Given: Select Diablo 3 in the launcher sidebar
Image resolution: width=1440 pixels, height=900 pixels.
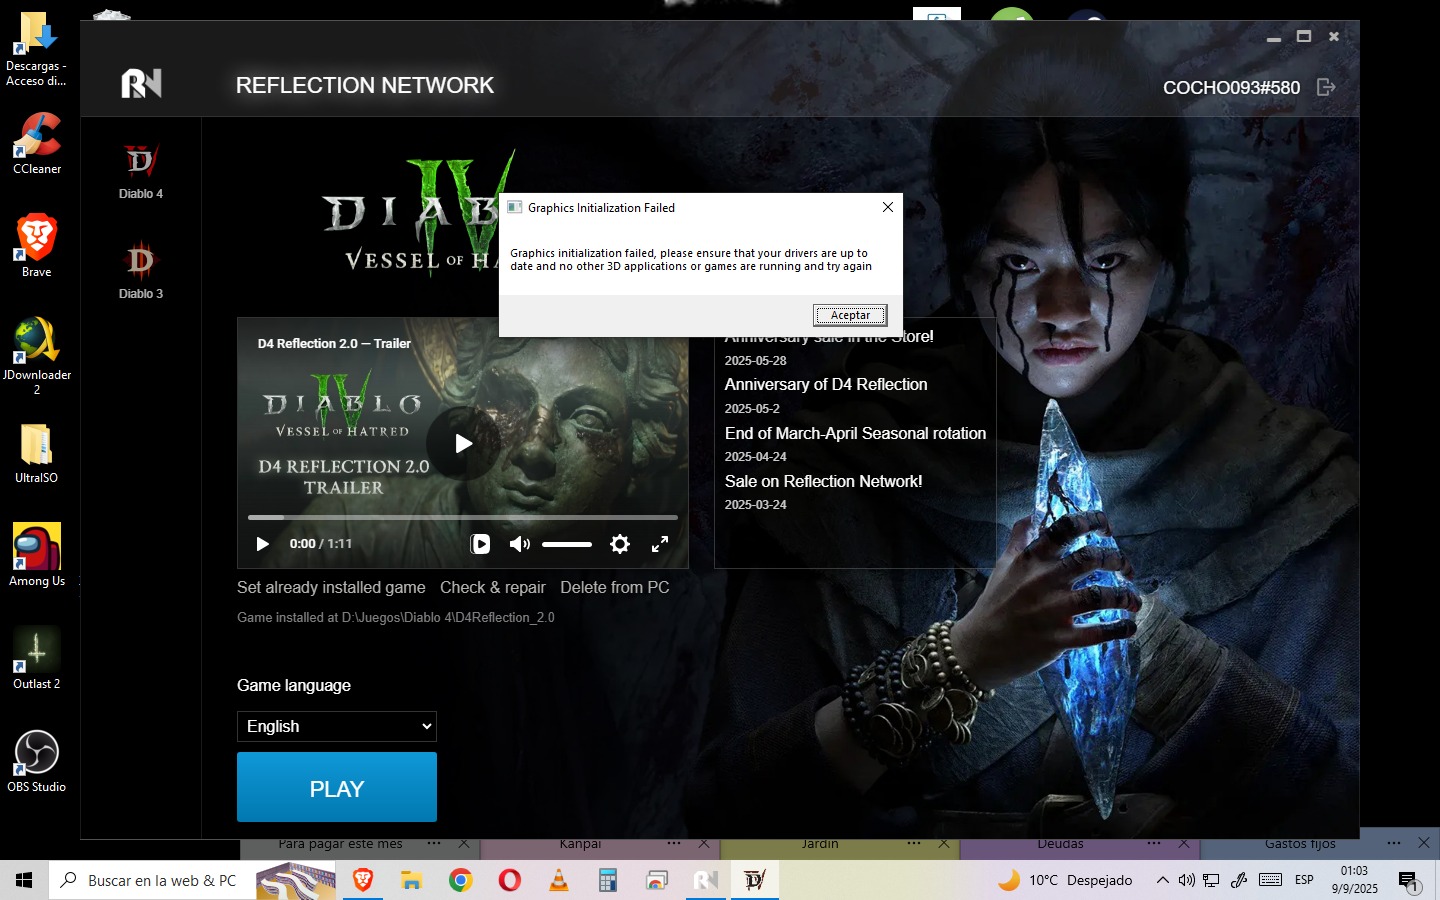Looking at the screenshot, I should click(140, 271).
